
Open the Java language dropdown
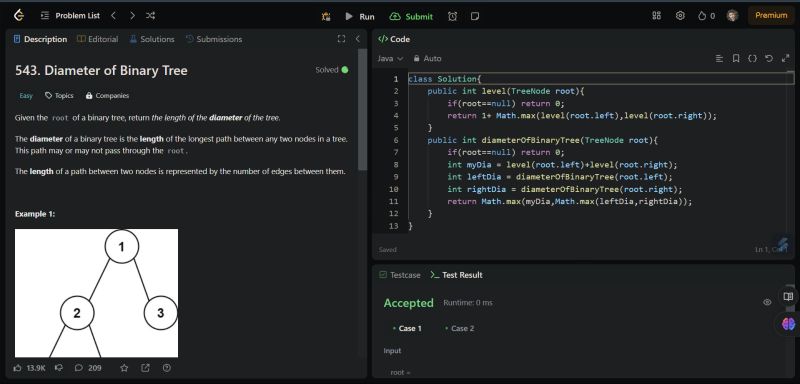[x=390, y=59]
